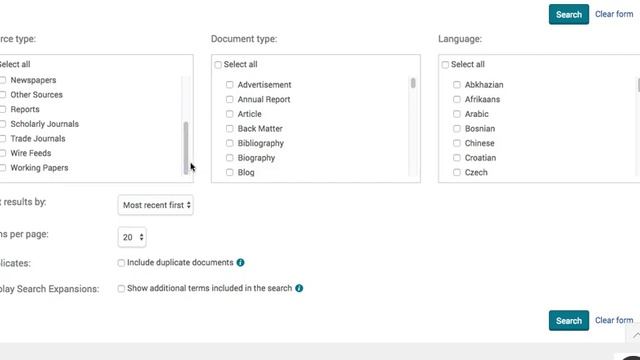Click the Source type list scrollbar
Image resolution: width=640 pixels, height=360 pixels.
186,148
